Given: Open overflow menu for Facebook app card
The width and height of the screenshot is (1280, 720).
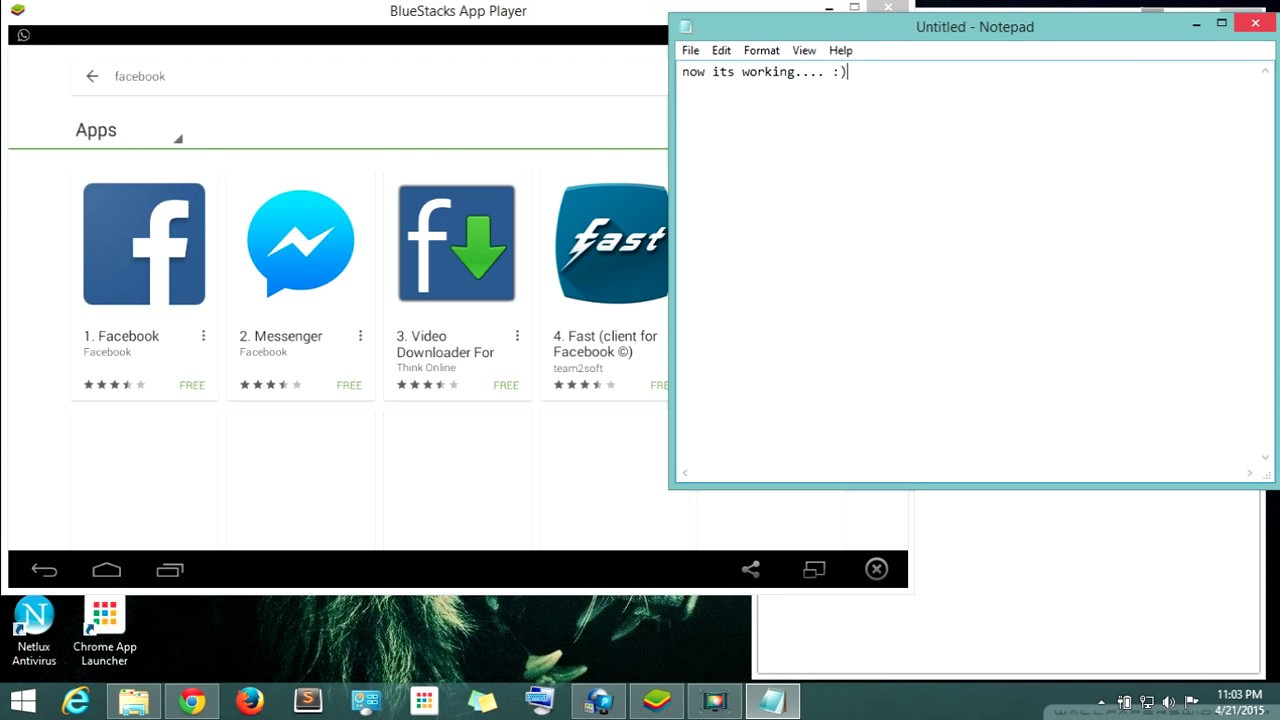Looking at the screenshot, I should click(203, 336).
